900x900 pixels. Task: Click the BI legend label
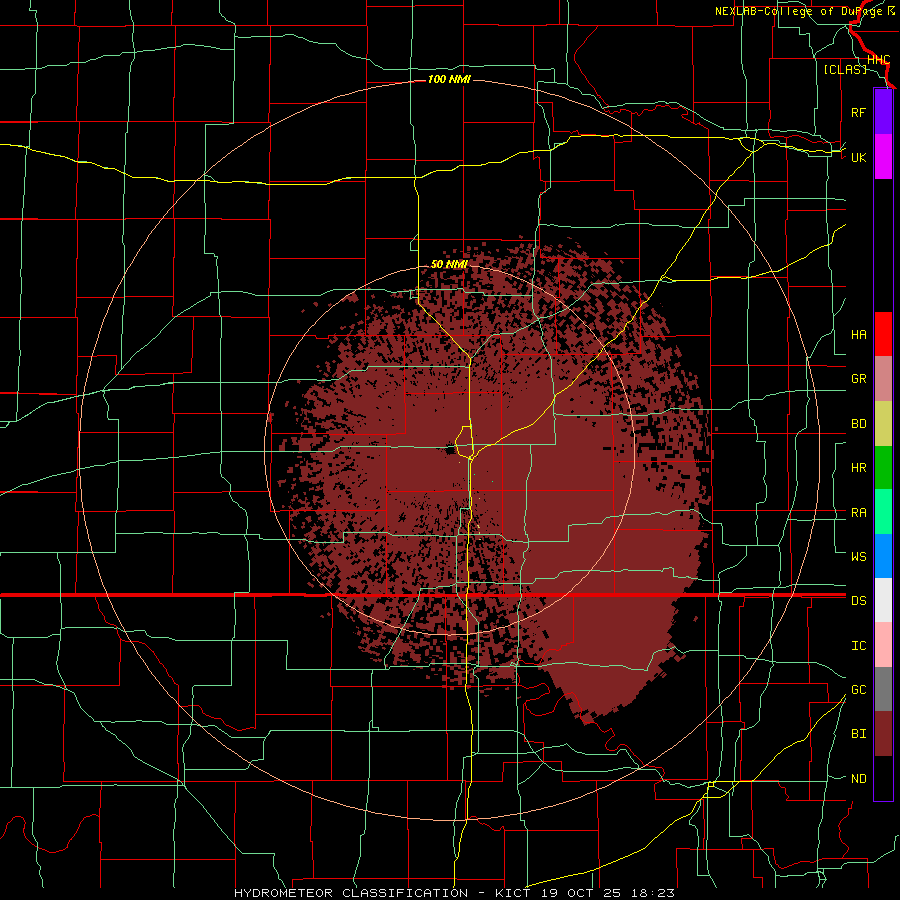coord(858,734)
